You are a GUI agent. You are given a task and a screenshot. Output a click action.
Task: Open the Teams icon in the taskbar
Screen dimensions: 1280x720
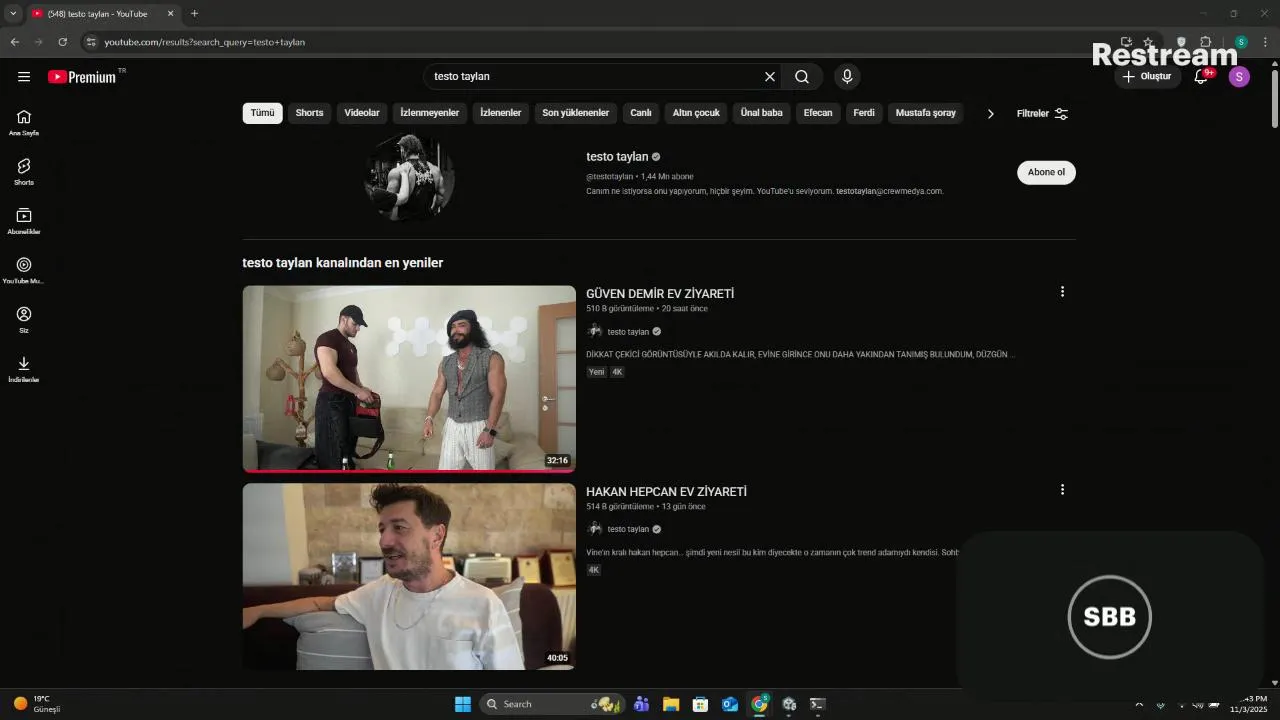click(x=641, y=704)
